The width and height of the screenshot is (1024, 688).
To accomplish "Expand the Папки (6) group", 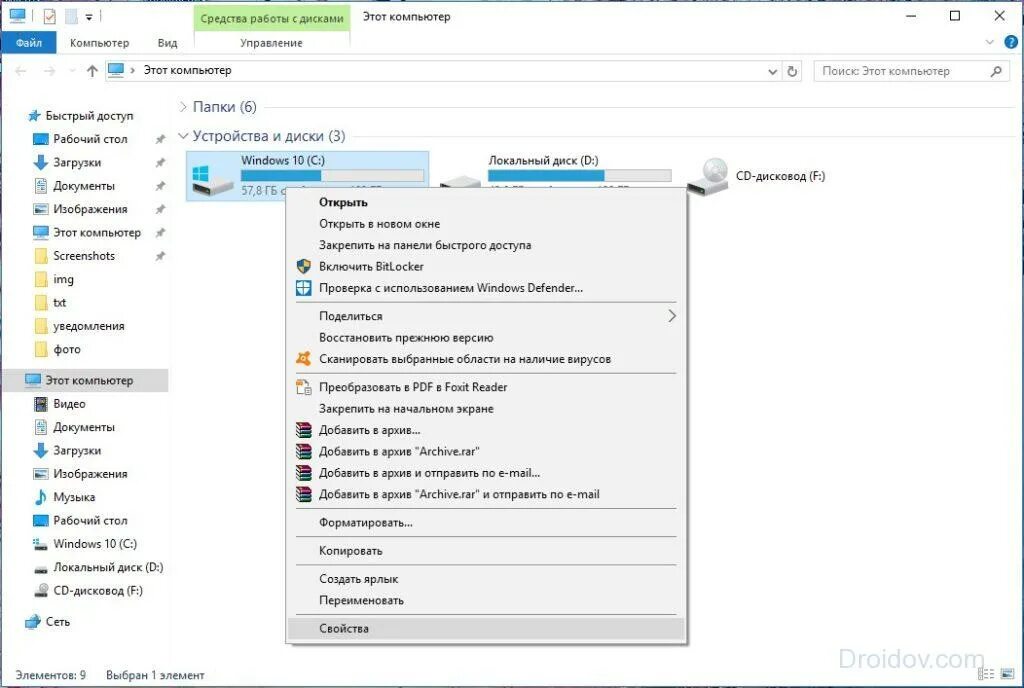I will (184, 106).
